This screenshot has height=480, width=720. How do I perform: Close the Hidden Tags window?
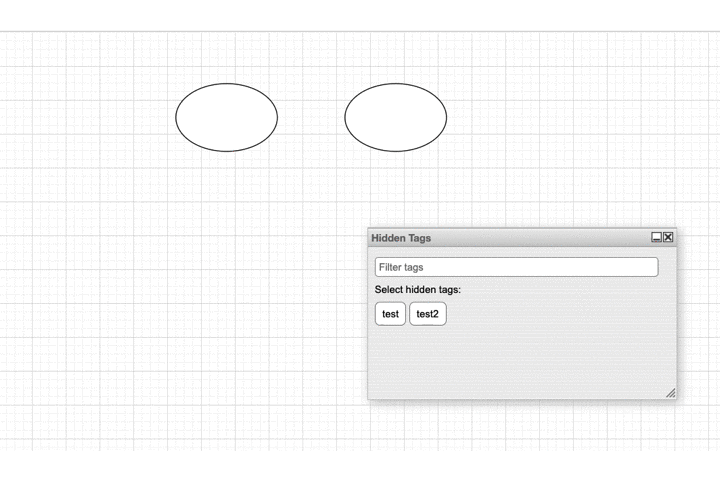(x=668, y=237)
